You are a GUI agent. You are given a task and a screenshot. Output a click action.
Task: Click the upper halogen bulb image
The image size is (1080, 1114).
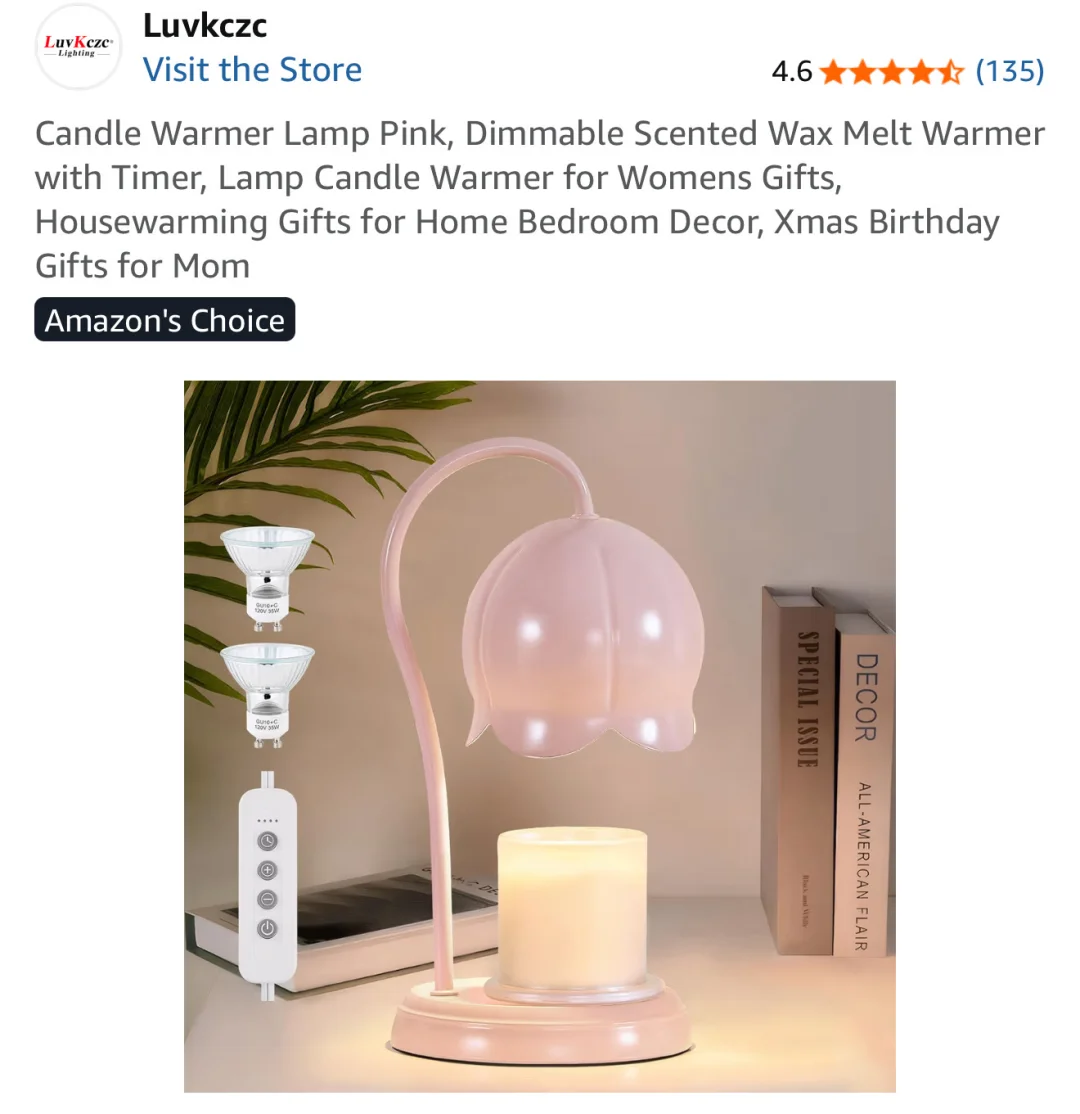pos(267,578)
